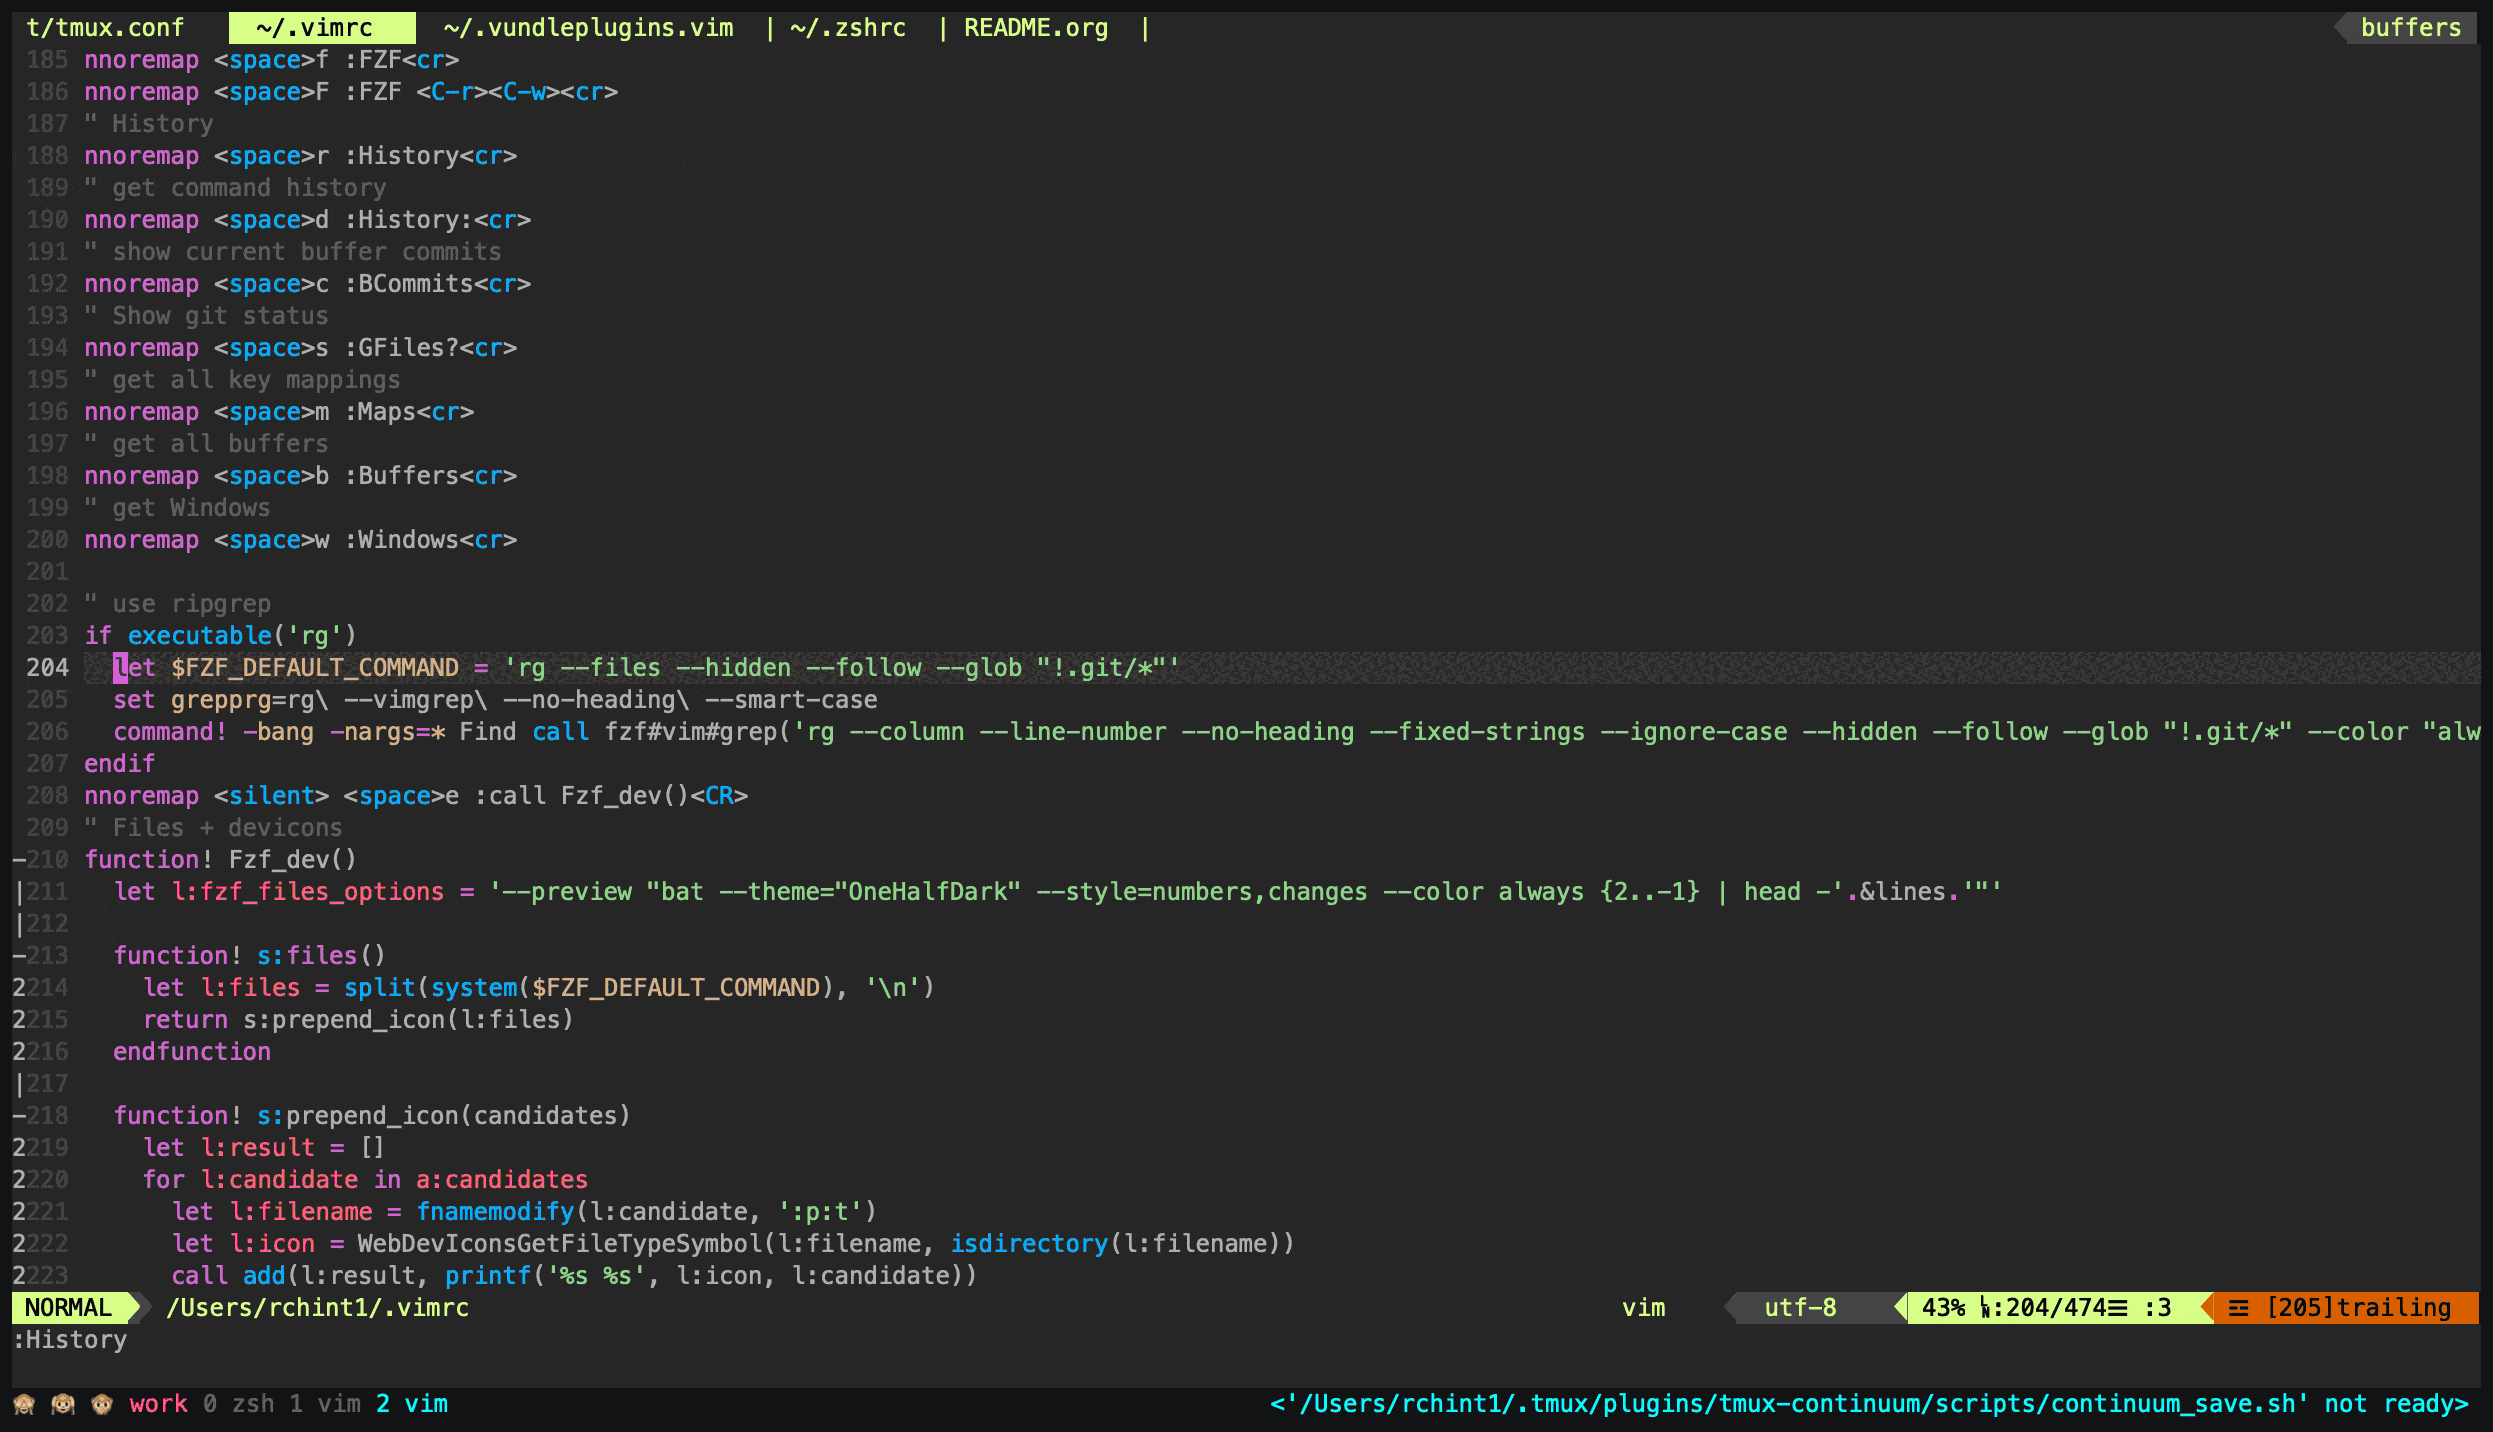Click the /Users/rchint1/.vimrc file path in statusline
Screen dimensions: 2493x1432
pyautogui.click(x=317, y=1308)
